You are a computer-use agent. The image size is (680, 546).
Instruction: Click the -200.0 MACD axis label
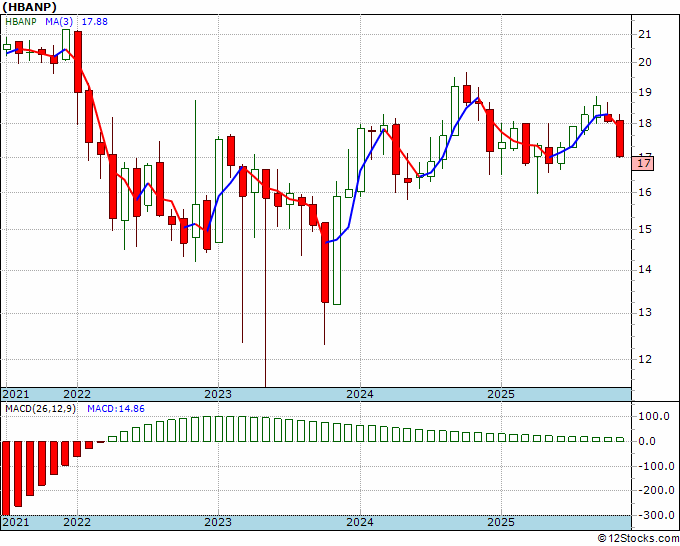[x=655, y=490]
